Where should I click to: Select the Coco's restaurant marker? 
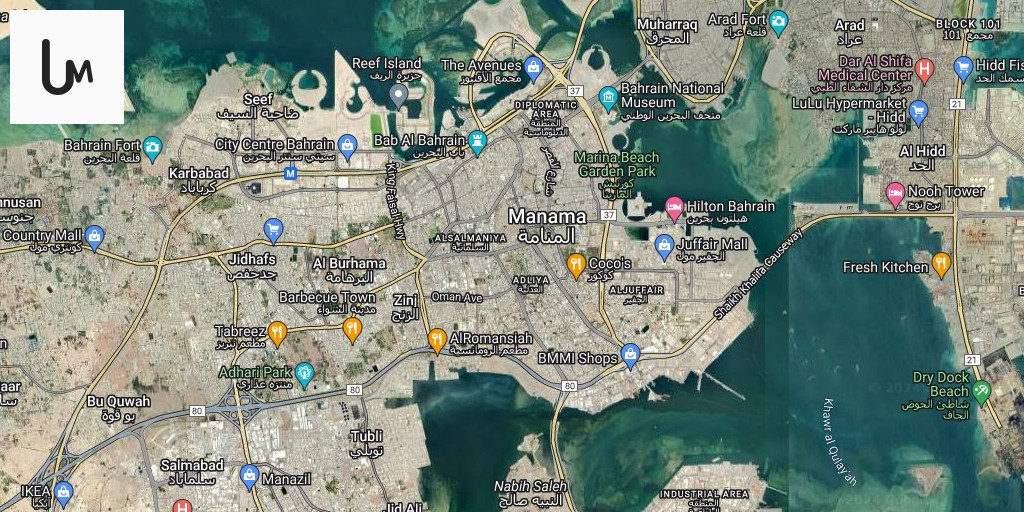coord(576,265)
